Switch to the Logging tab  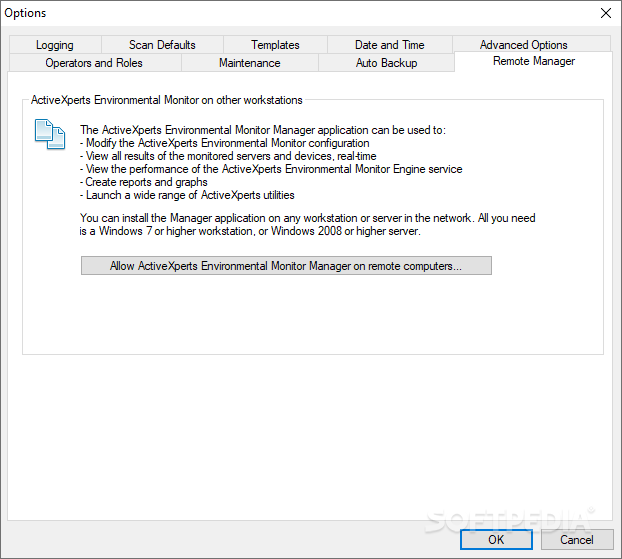point(55,45)
